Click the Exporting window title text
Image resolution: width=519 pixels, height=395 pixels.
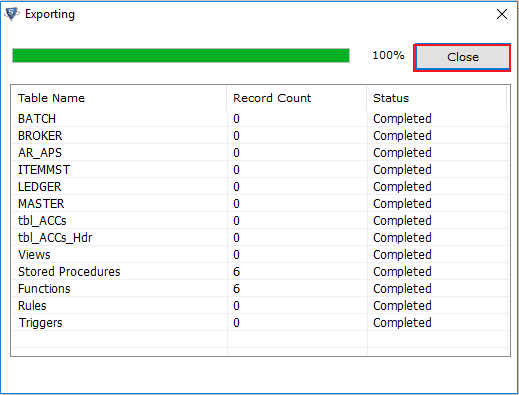click(x=50, y=14)
